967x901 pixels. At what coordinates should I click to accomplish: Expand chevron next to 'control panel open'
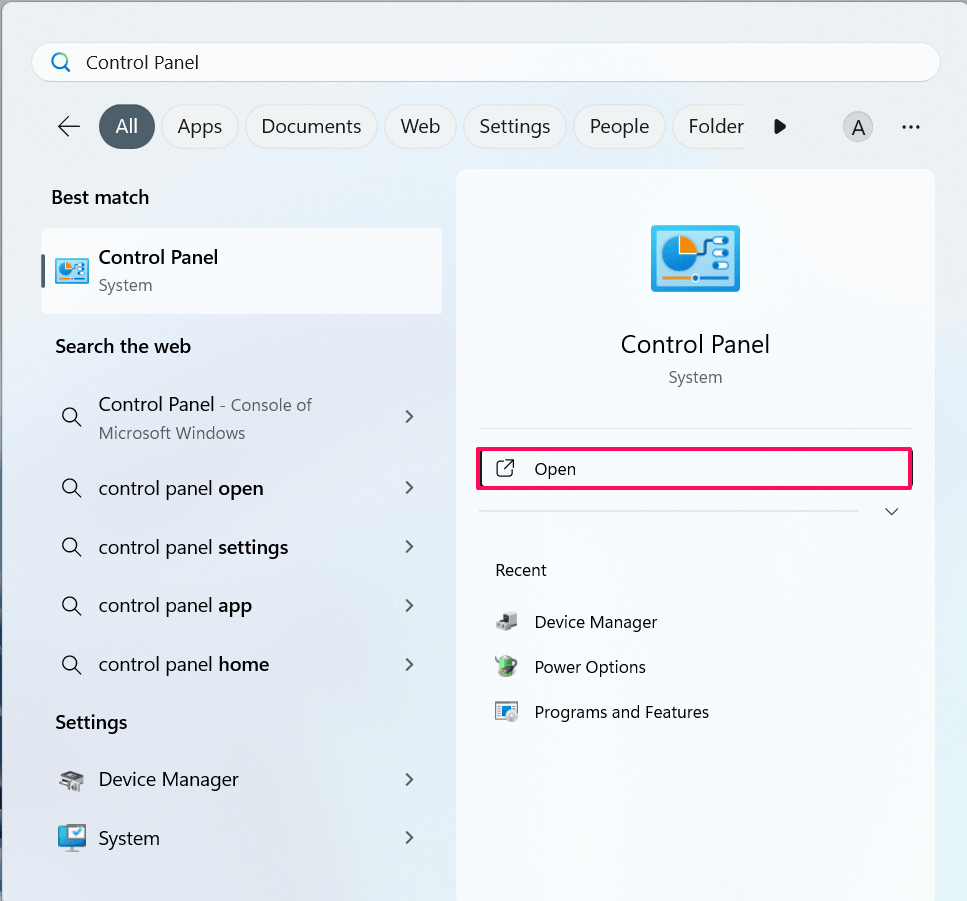[x=409, y=488]
